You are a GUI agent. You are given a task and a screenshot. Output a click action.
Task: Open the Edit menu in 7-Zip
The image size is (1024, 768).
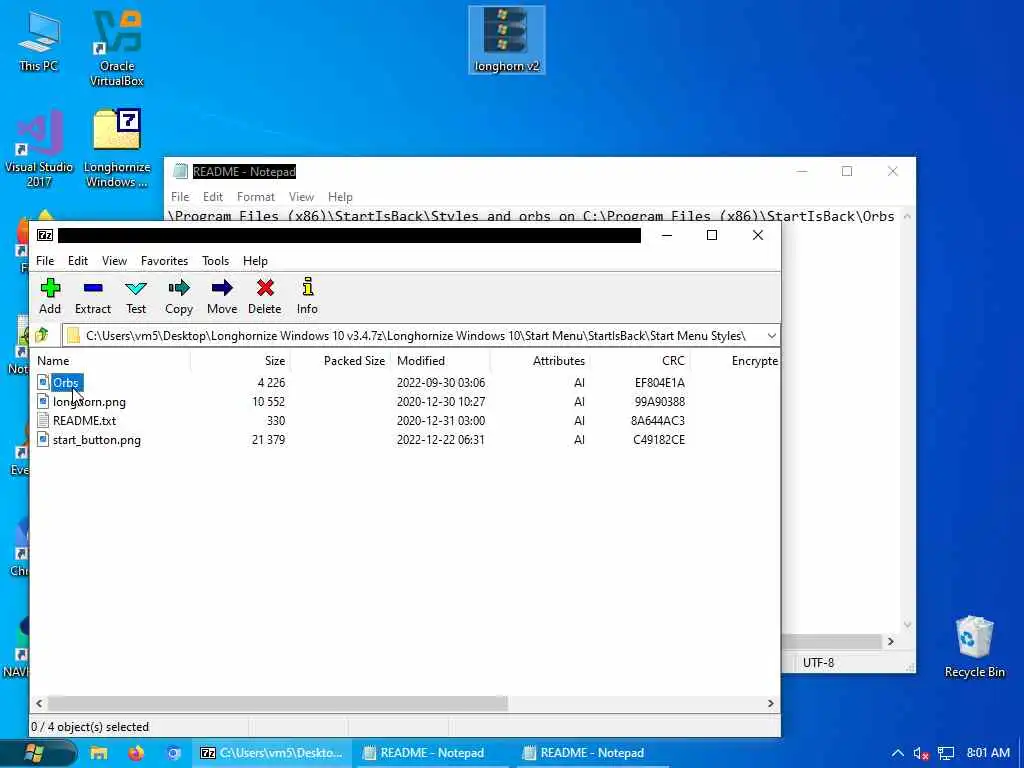click(x=78, y=261)
